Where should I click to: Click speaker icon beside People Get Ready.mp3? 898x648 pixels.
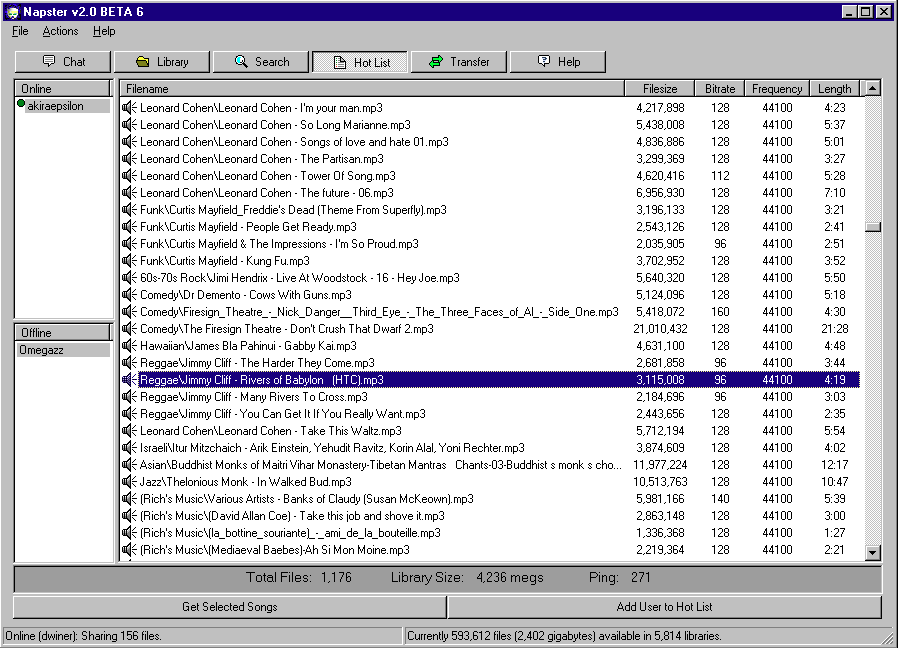129,227
